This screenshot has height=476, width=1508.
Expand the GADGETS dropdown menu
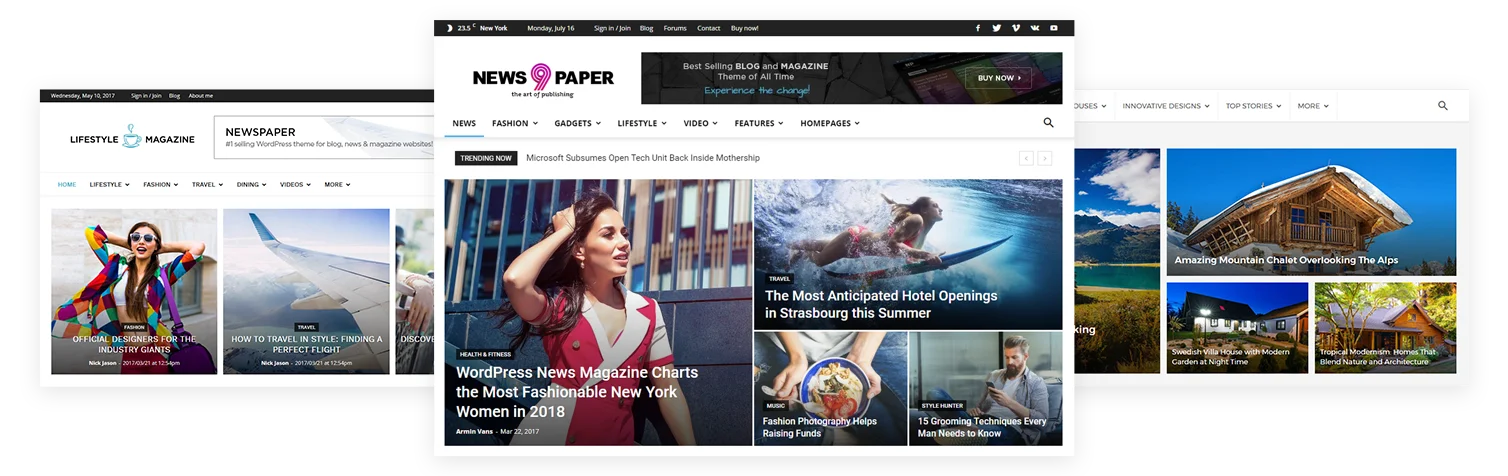point(578,123)
